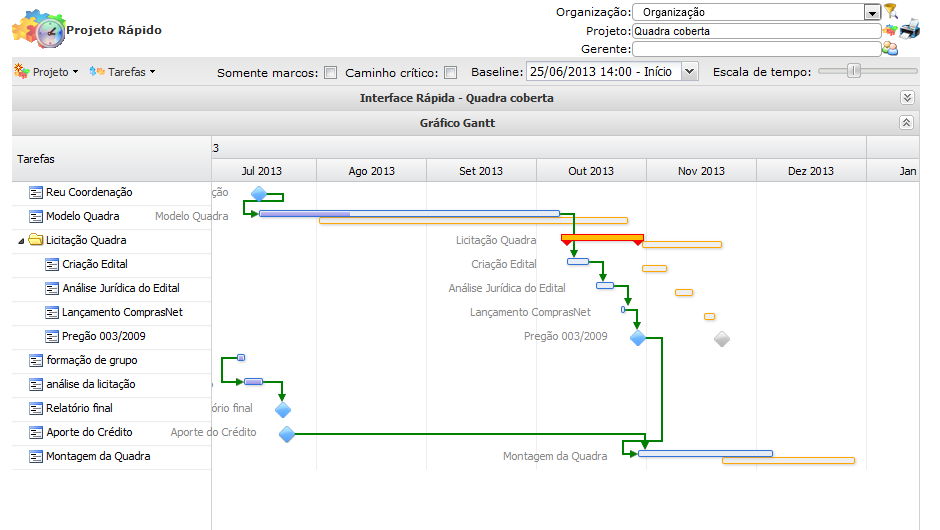Click the Escala de tempo slider handle
Image resolution: width=940 pixels, height=530 pixels.
tap(853, 71)
